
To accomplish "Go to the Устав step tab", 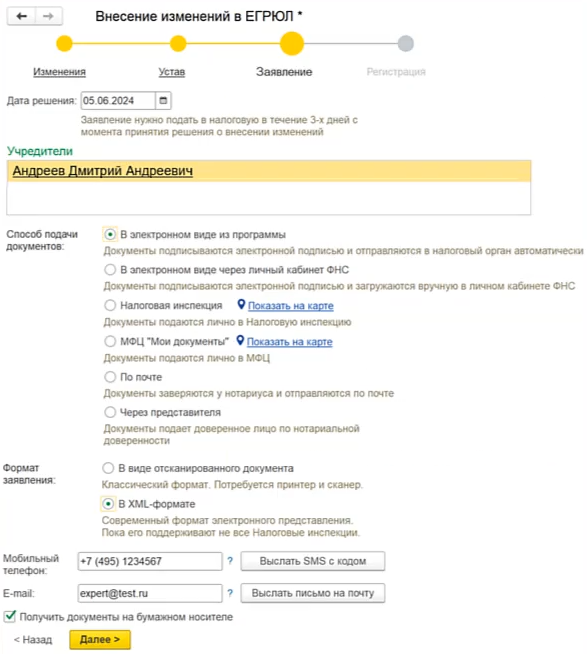I will point(171,72).
